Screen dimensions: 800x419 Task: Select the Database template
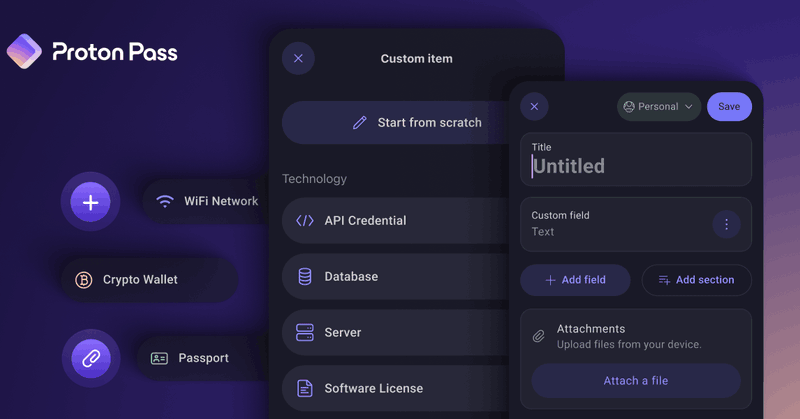(x=395, y=277)
